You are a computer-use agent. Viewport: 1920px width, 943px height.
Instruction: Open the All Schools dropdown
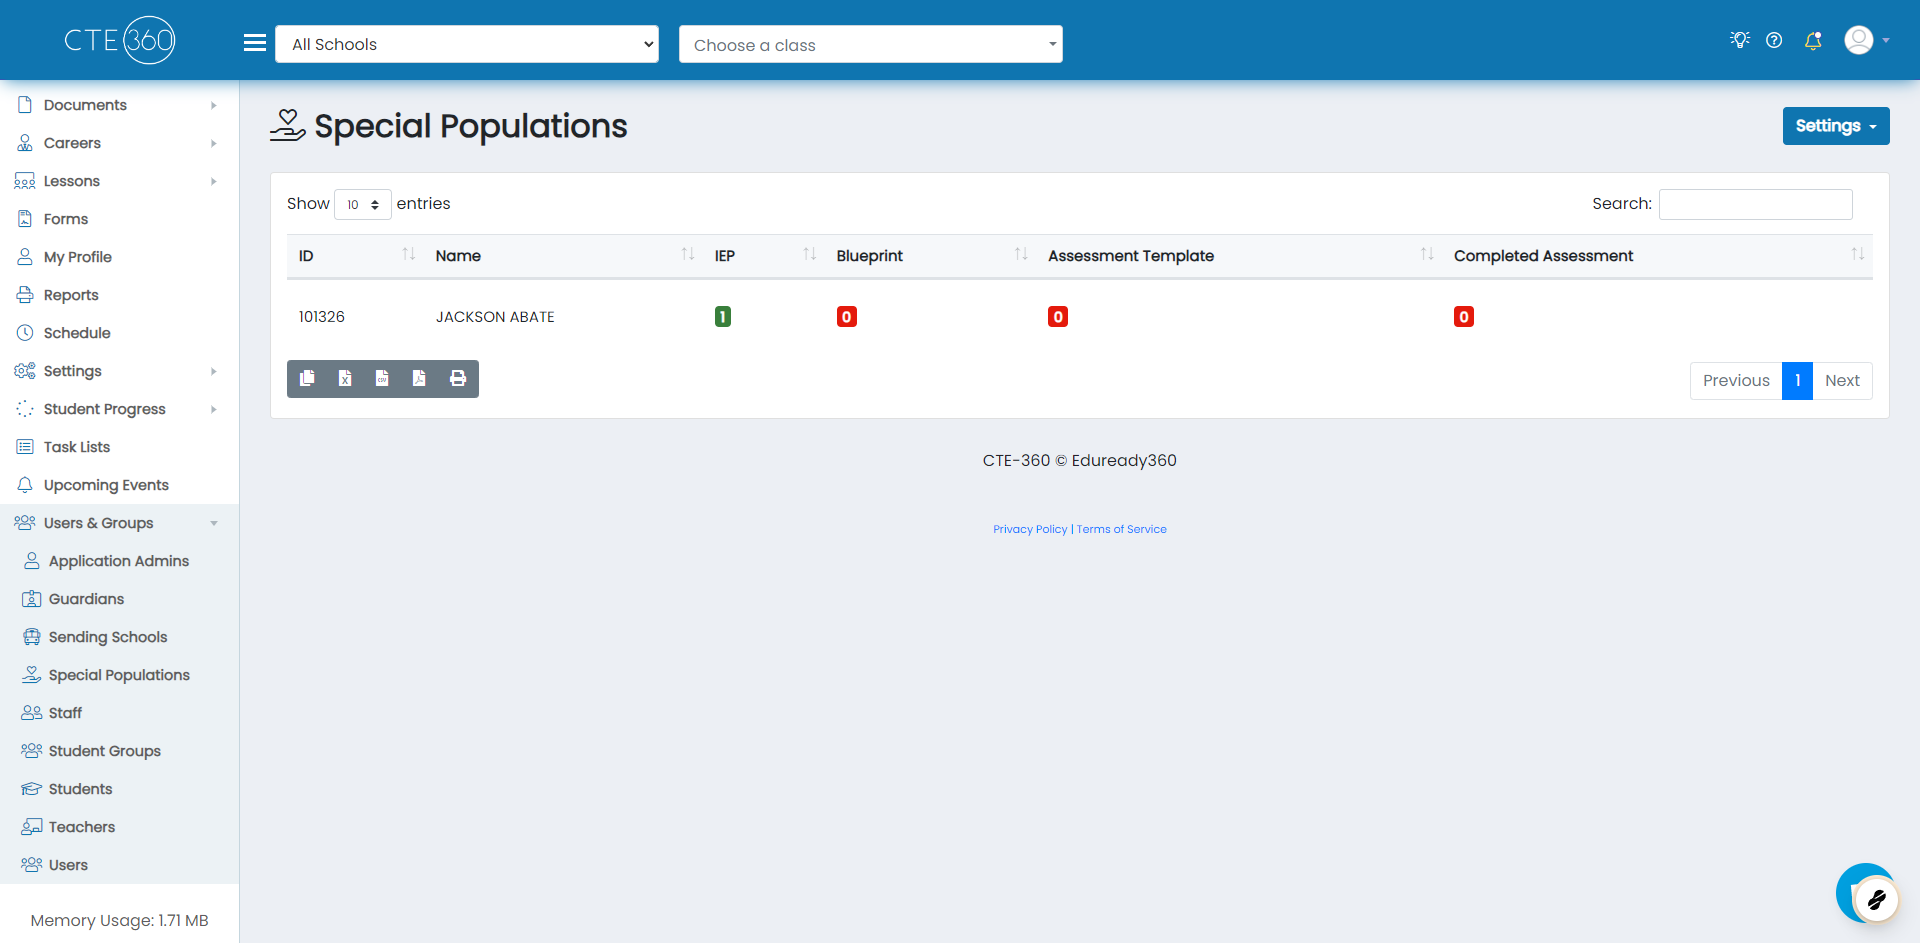coord(467,44)
